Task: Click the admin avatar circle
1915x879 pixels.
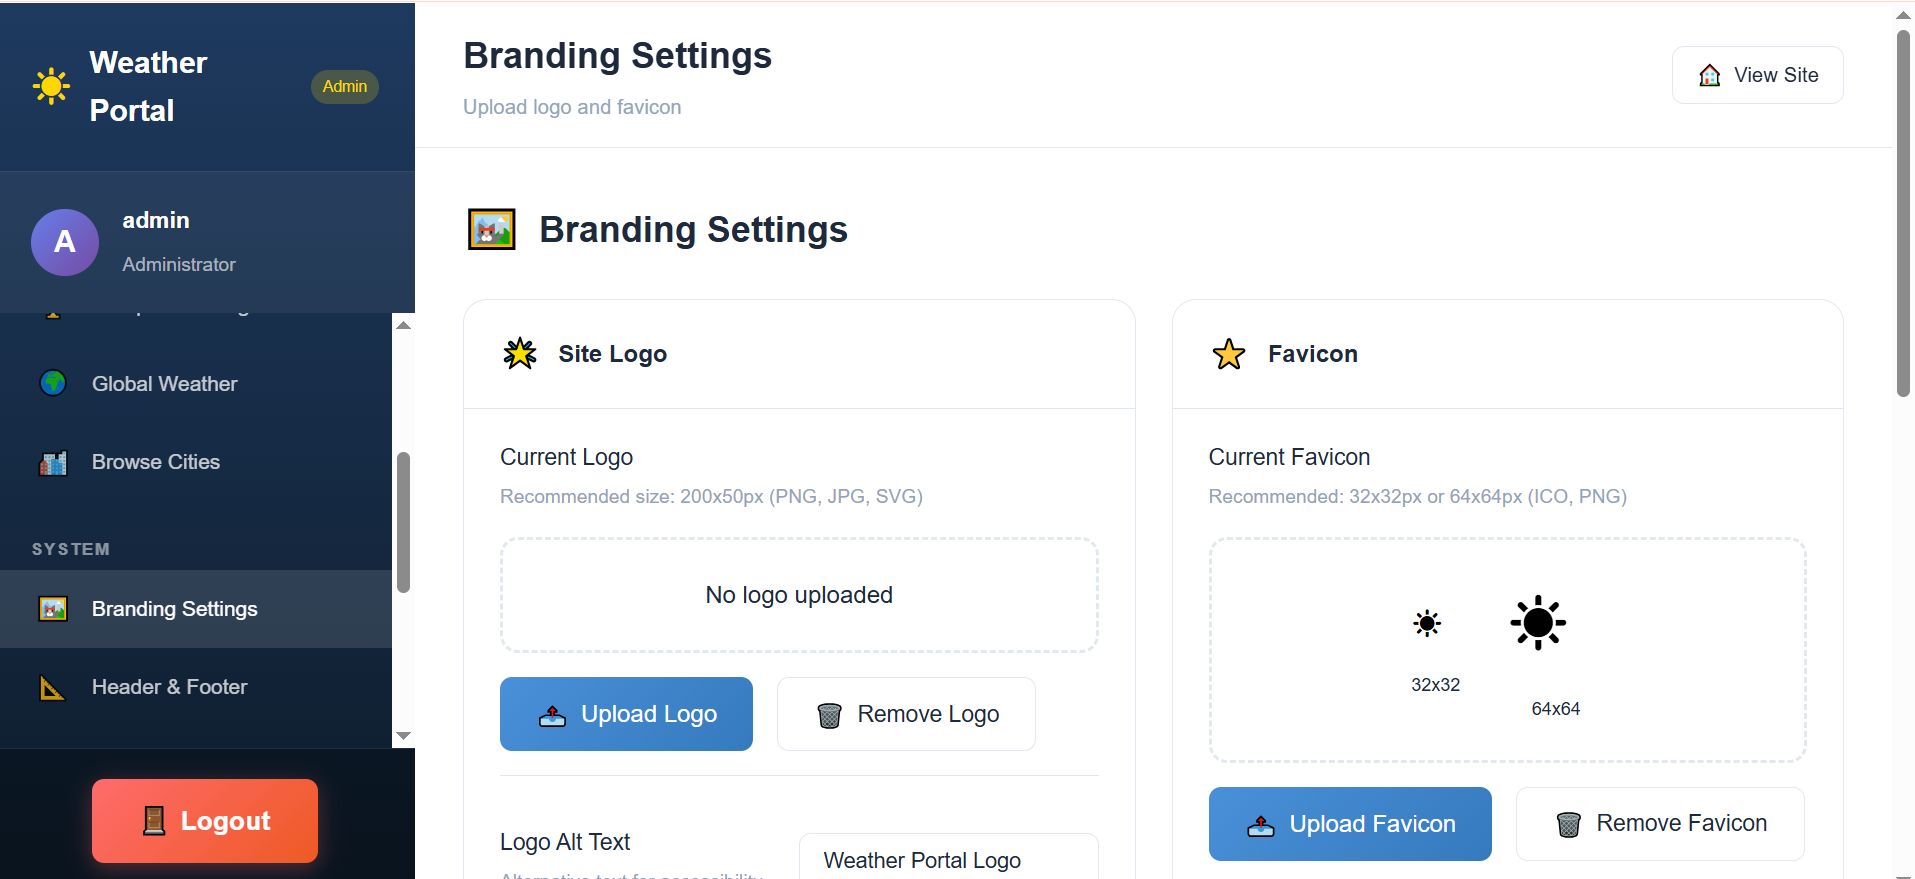Action: (65, 242)
